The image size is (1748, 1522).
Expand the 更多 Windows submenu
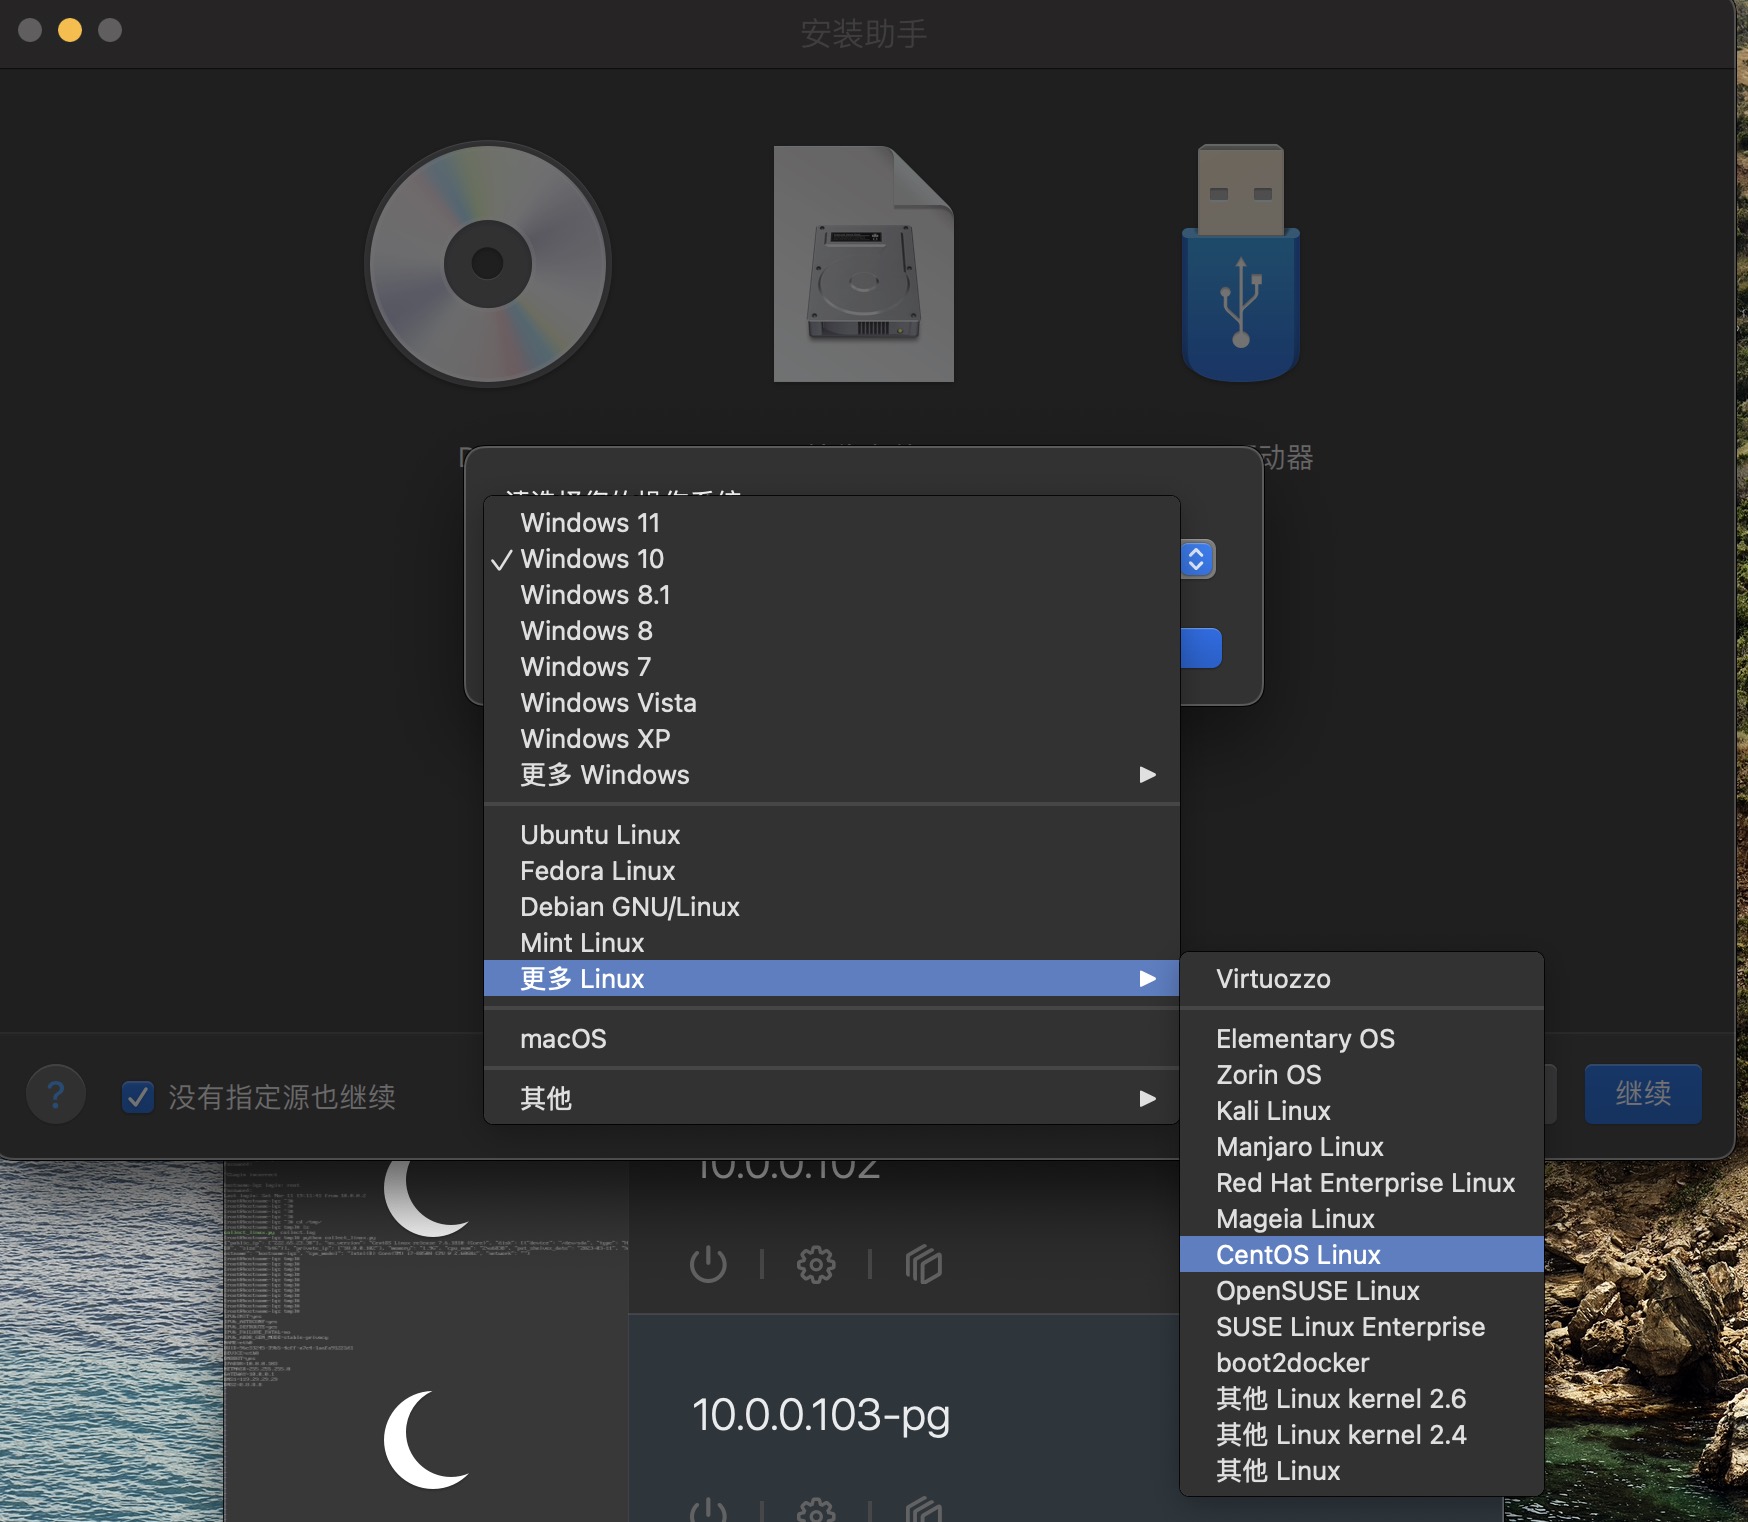coord(832,775)
